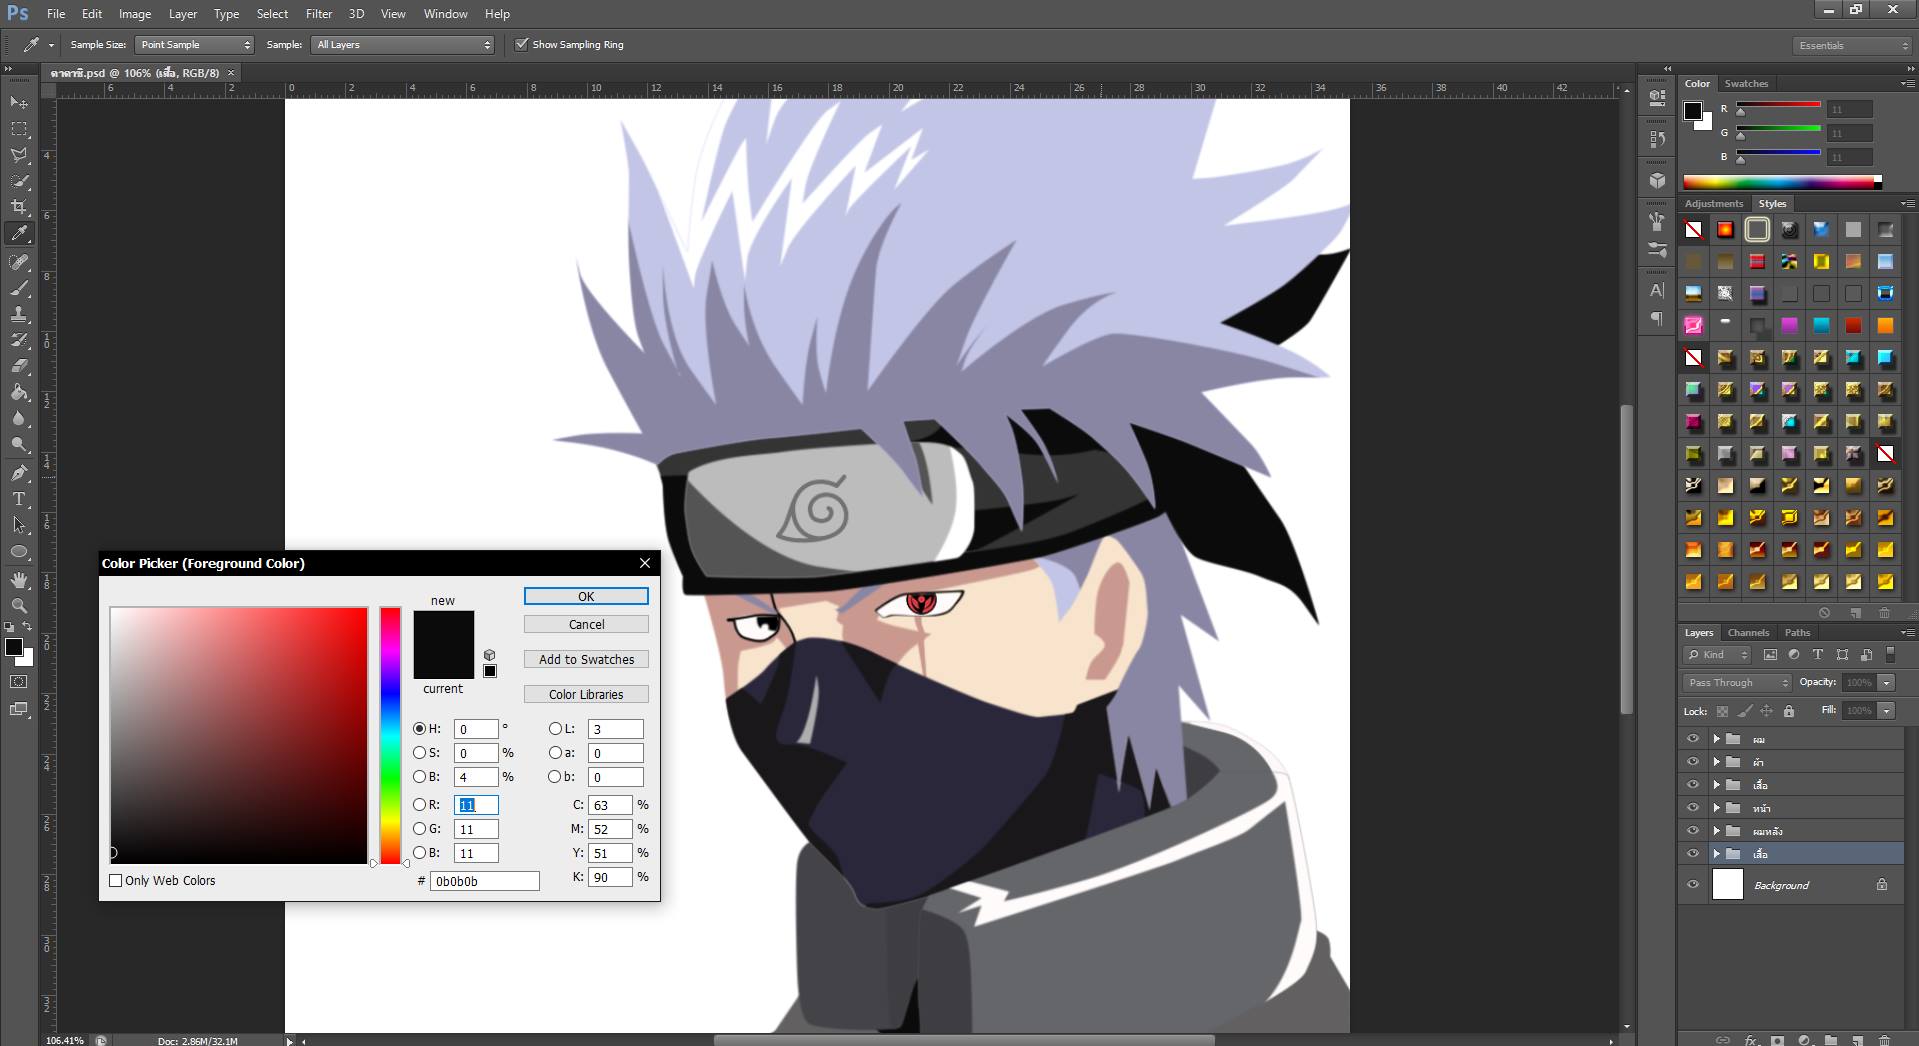Click the hex color input field

coord(485,881)
